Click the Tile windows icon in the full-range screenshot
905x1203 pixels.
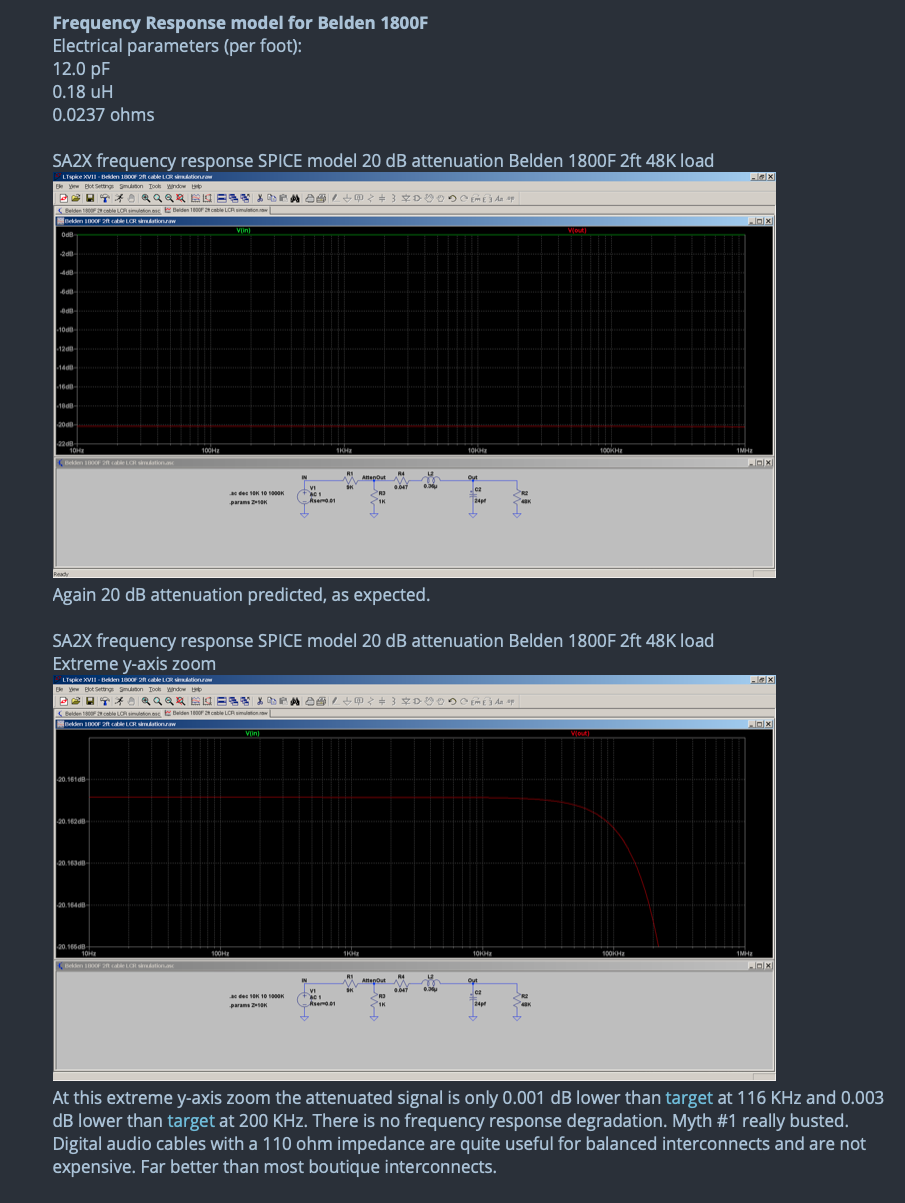(222, 198)
